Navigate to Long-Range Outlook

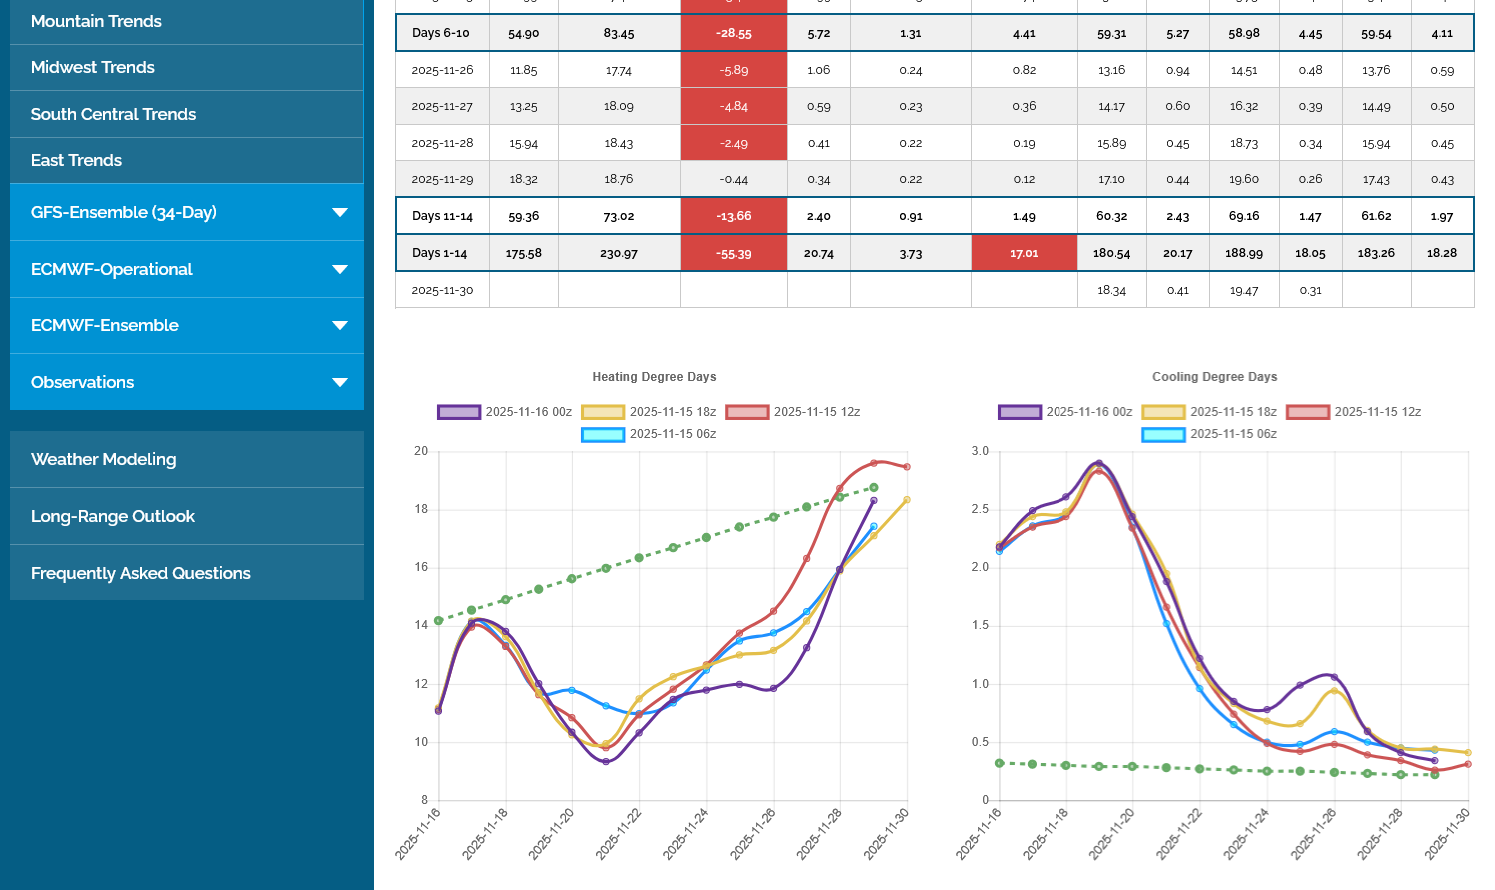point(112,516)
